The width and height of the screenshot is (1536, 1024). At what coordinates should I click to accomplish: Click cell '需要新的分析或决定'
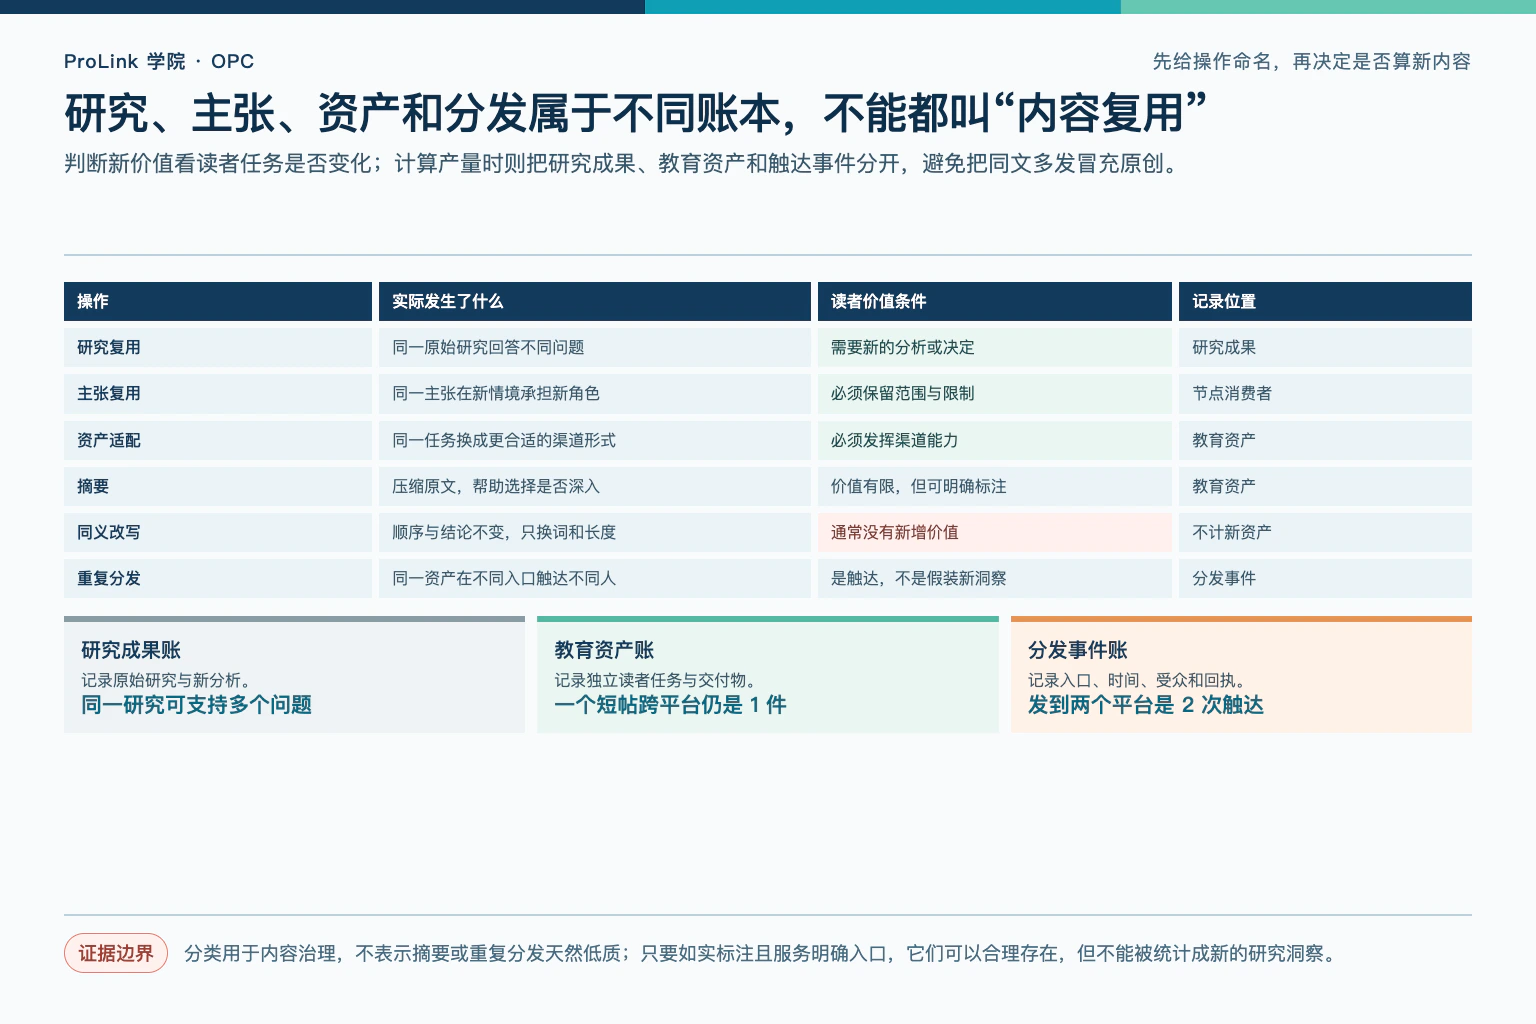point(995,347)
